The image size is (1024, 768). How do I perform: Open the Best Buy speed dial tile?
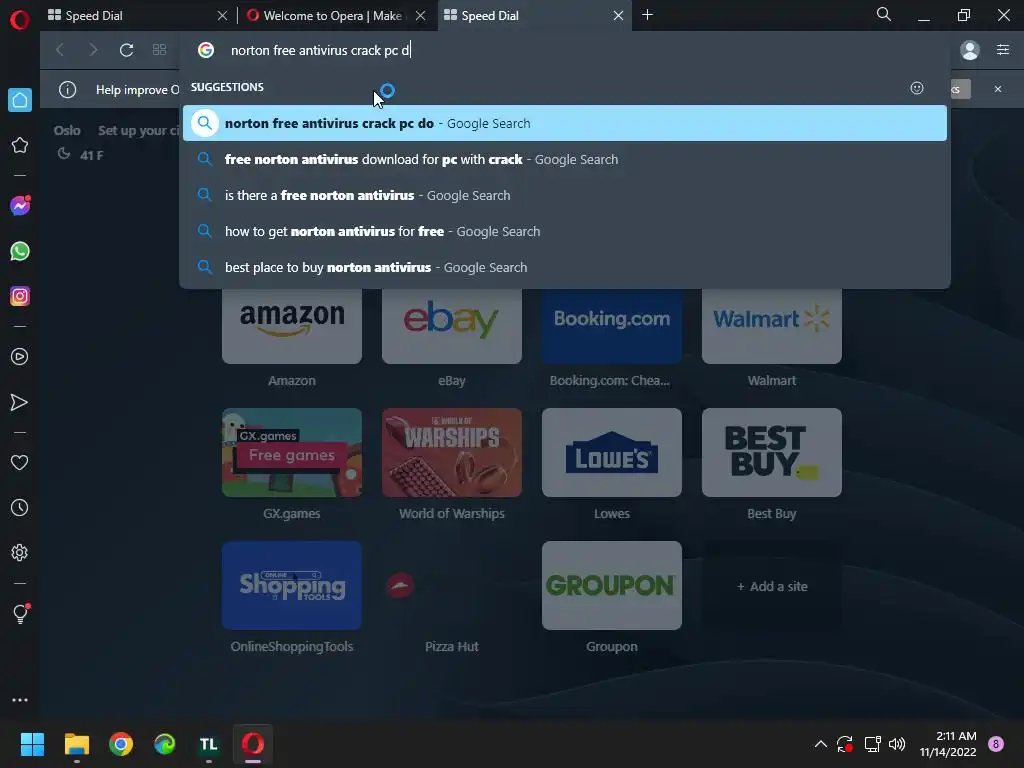click(x=772, y=453)
